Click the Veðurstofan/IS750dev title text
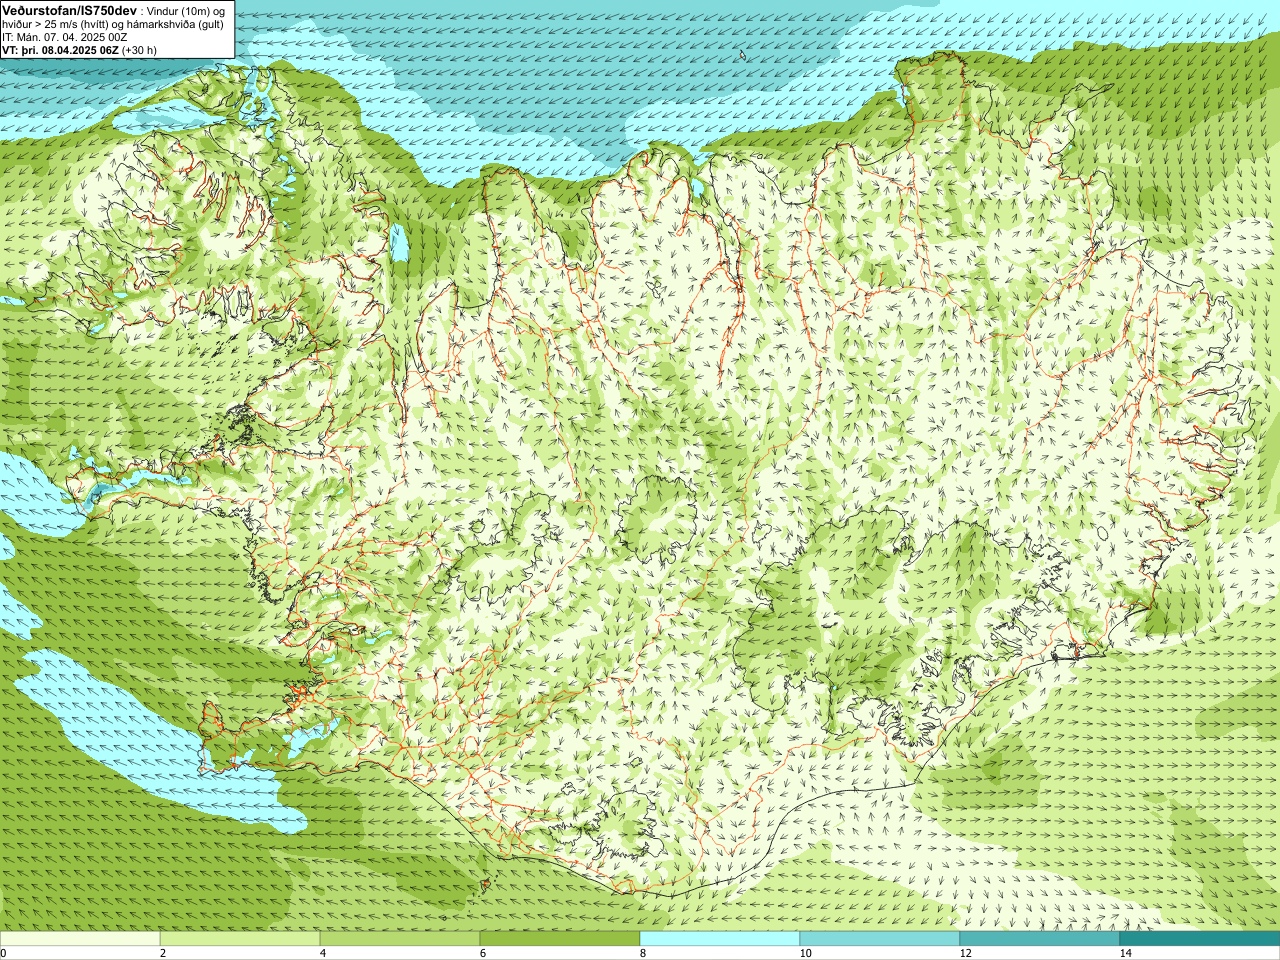1280x960 pixels. (69, 9)
